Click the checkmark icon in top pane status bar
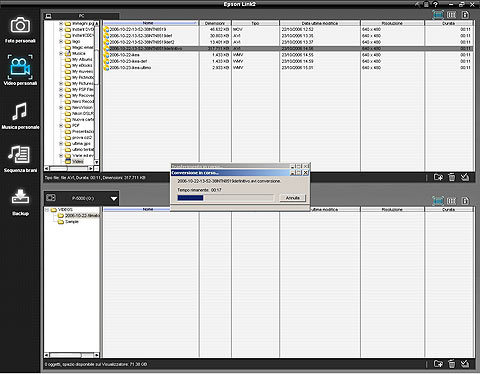 (x=465, y=177)
